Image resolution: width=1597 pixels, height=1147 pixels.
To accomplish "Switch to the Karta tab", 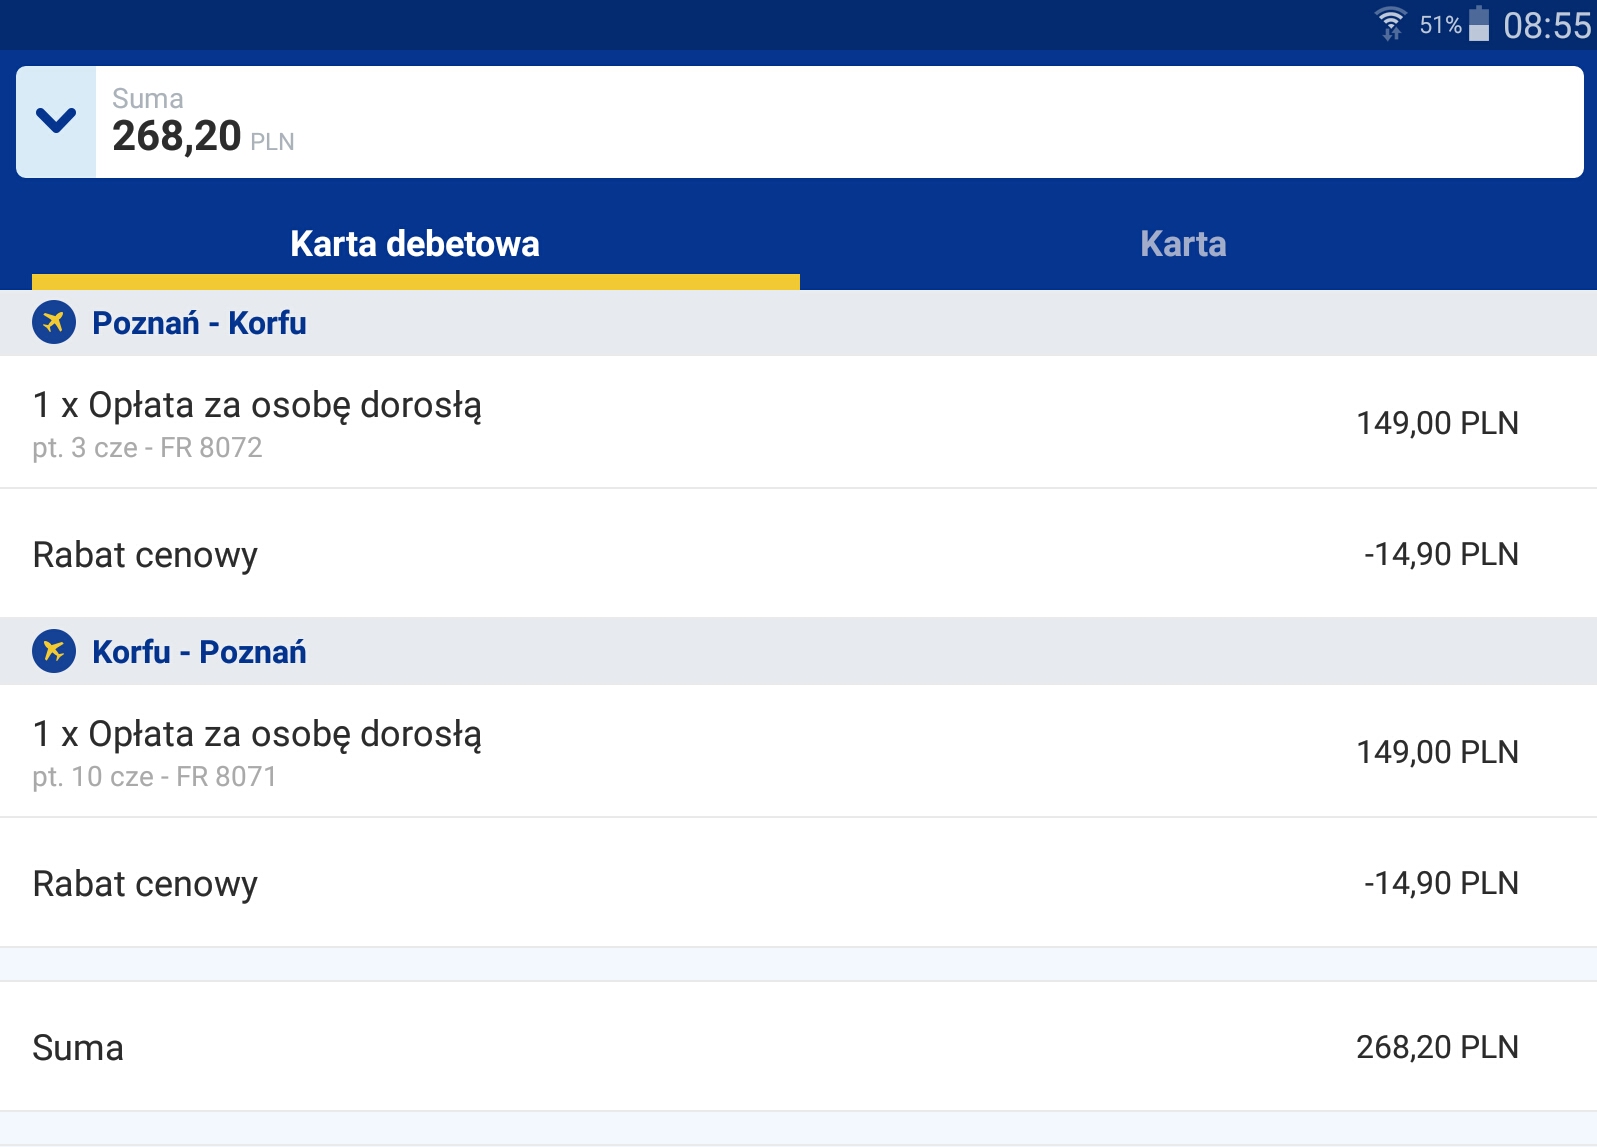I will (1183, 244).
